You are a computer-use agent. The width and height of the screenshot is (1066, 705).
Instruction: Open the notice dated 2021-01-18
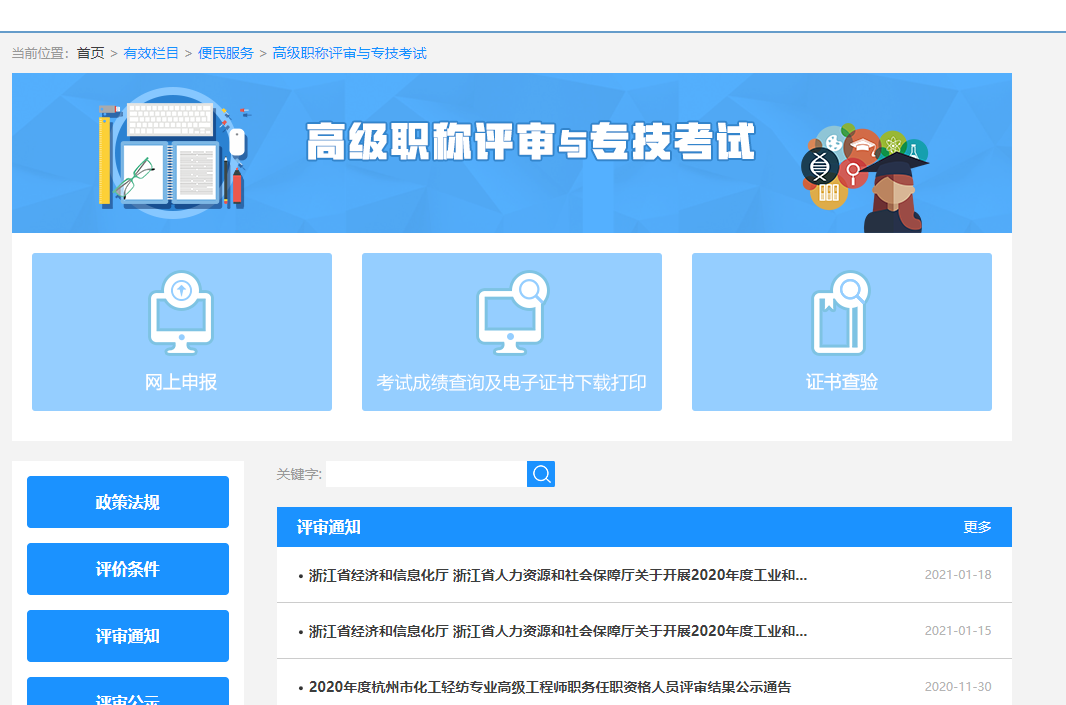557,575
